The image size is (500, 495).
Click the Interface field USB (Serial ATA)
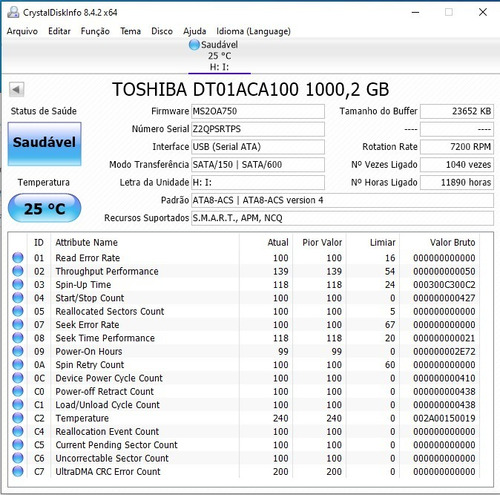coord(258,147)
